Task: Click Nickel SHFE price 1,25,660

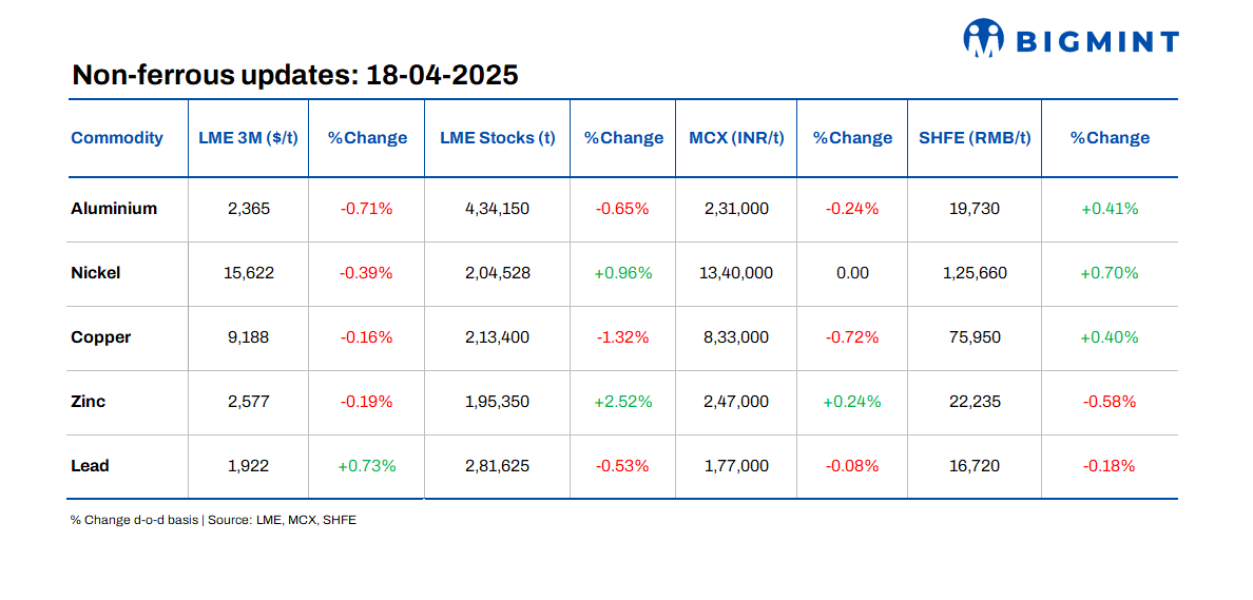Action: pyautogui.click(x=974, y=273)
